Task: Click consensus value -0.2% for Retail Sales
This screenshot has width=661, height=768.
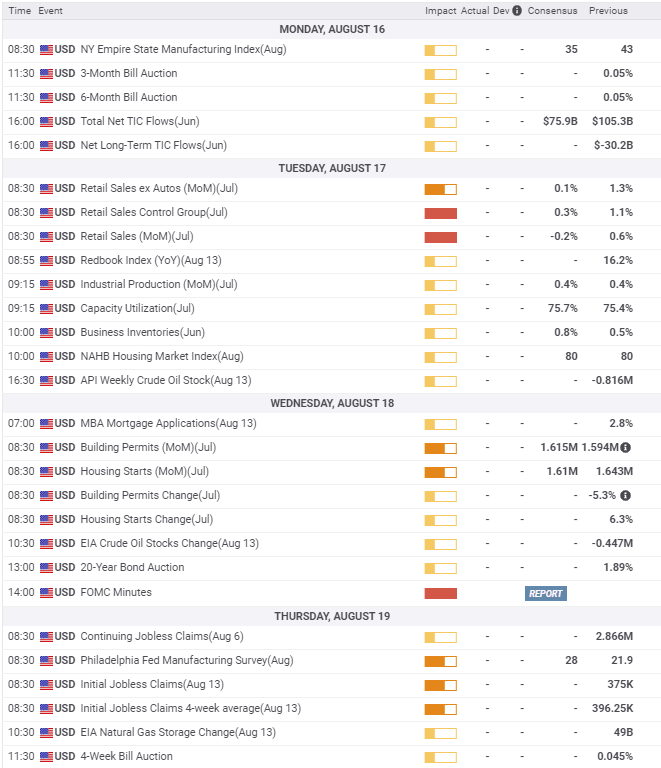Action: (x=564, y=237)
